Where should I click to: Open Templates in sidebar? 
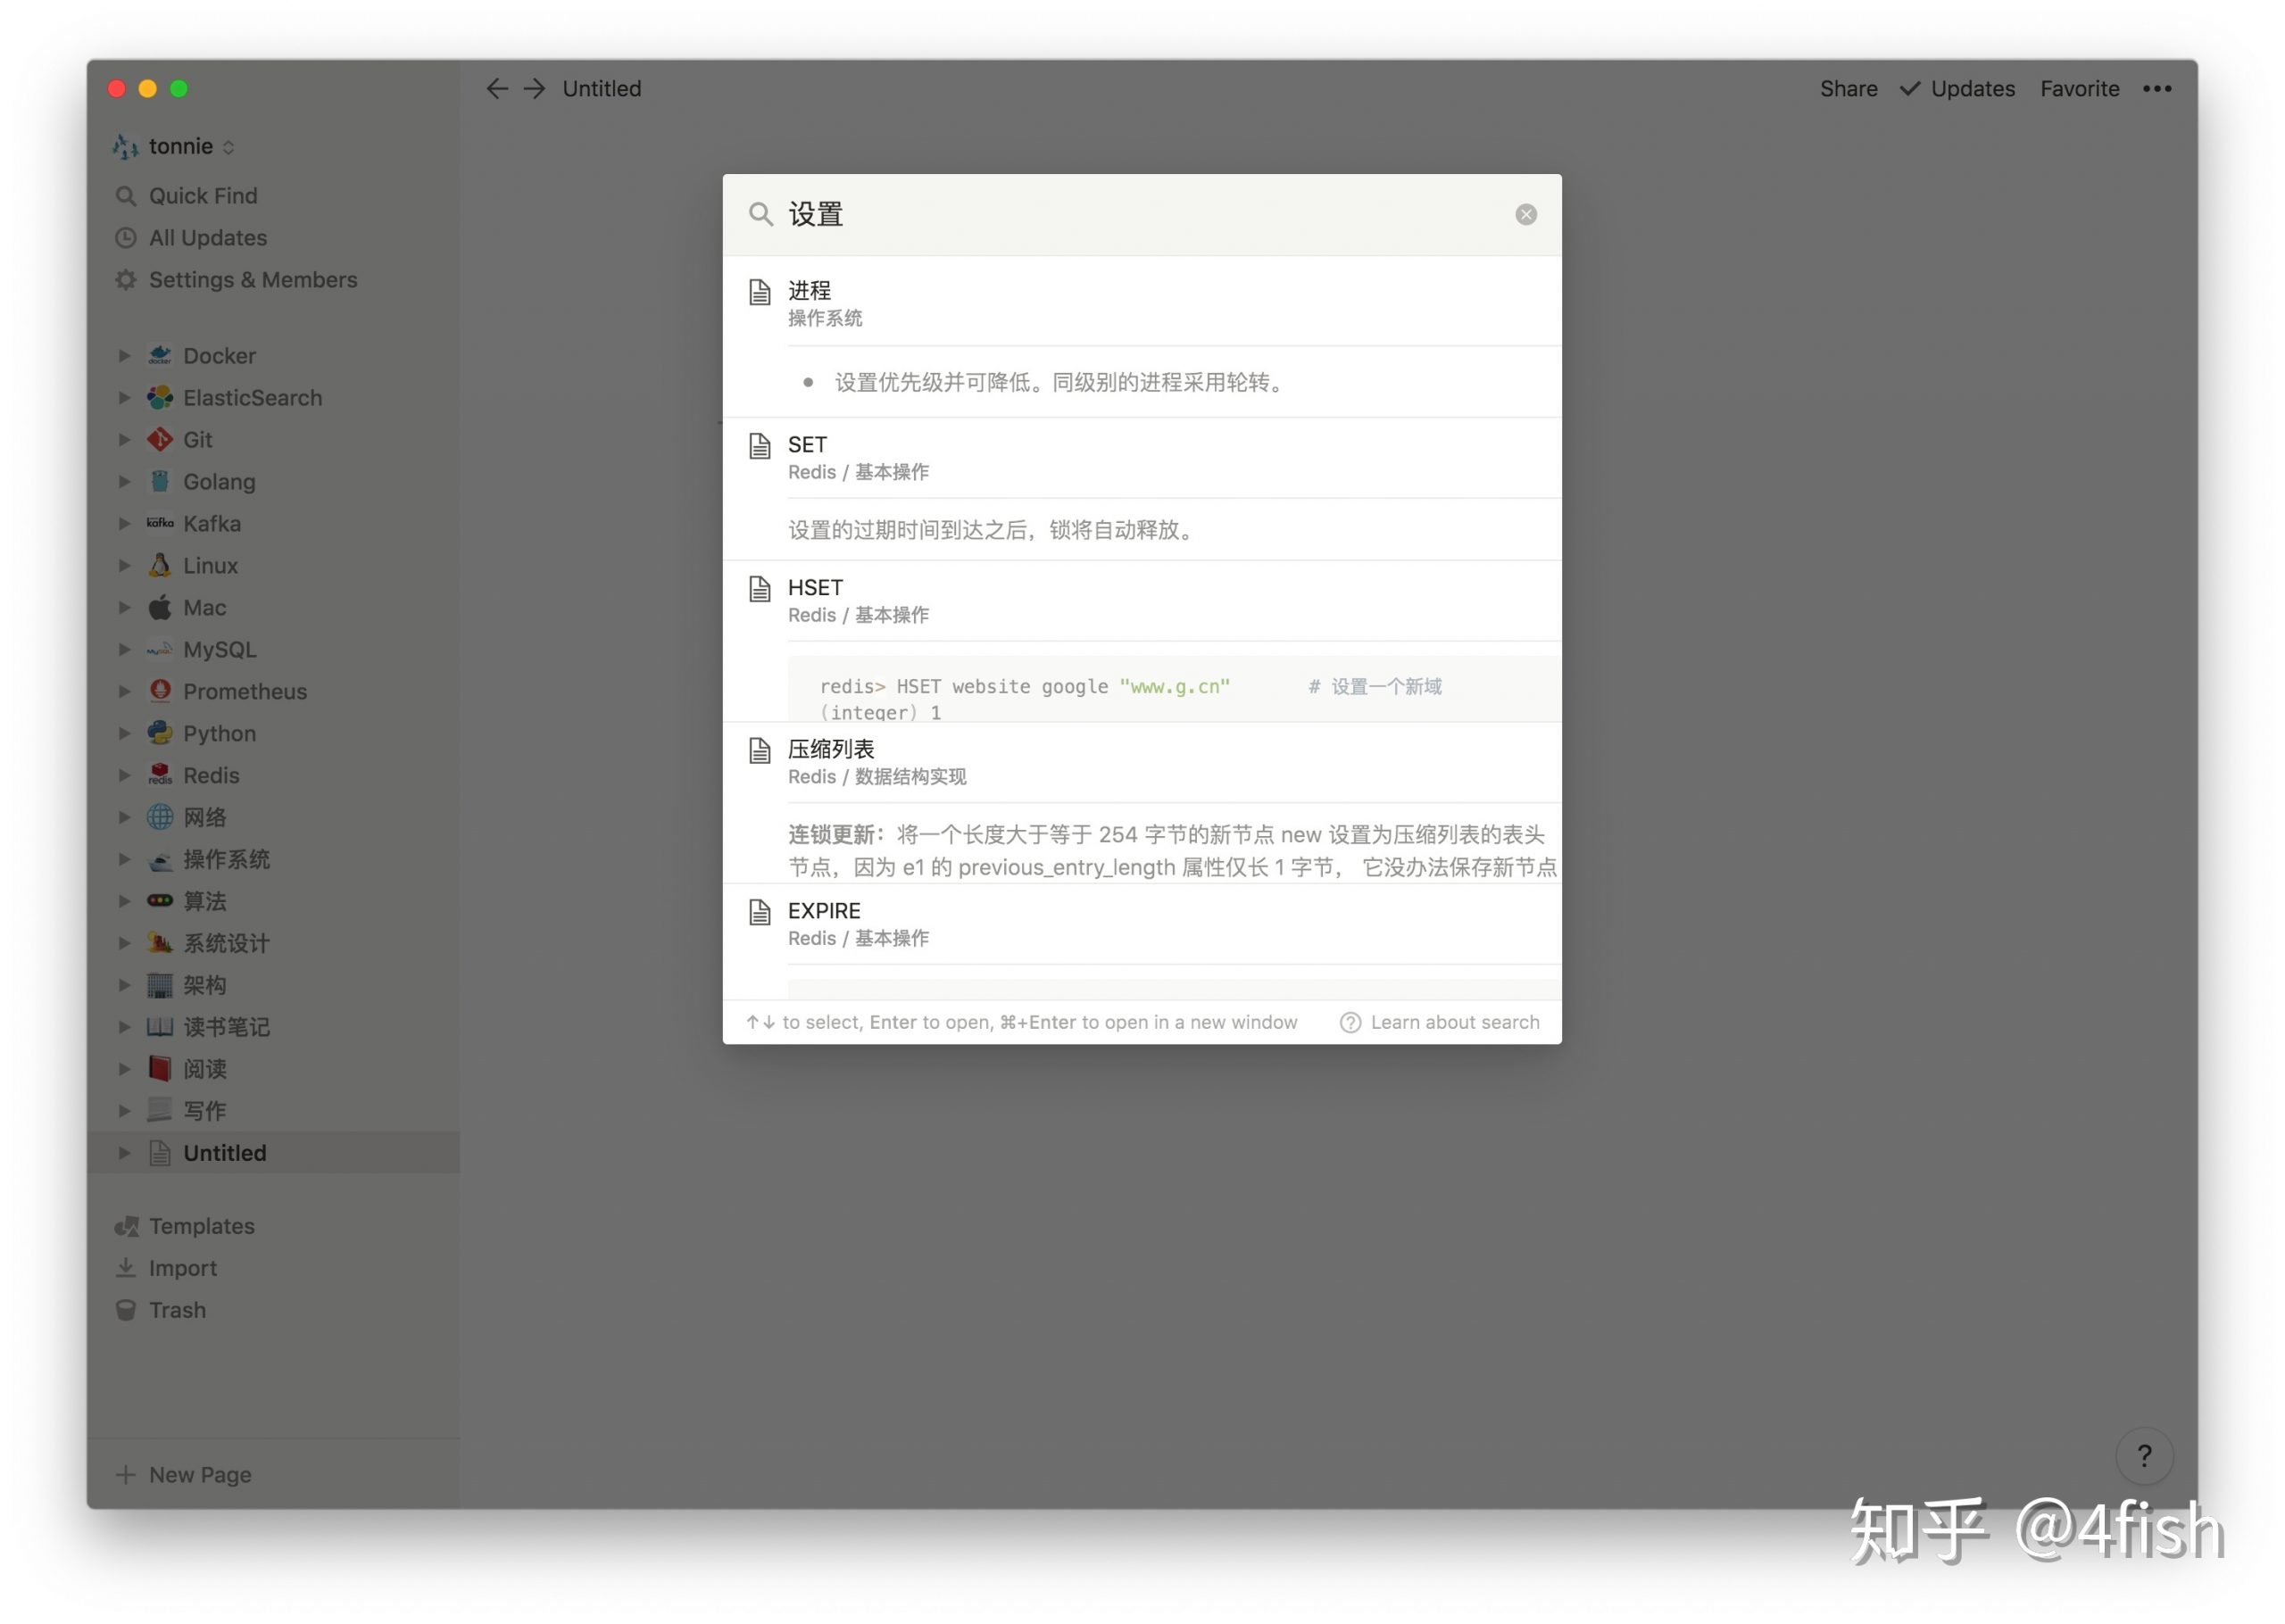(x=273, y=1226)
